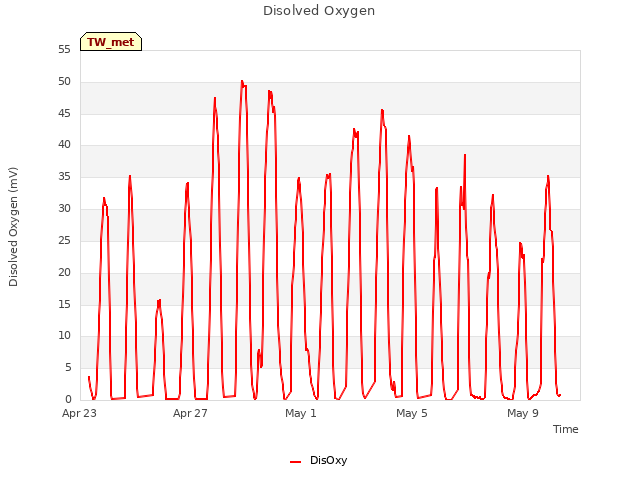Click the 25 y-axis tick label
This screenshot has height=480, width=640.
coord(64,240)
